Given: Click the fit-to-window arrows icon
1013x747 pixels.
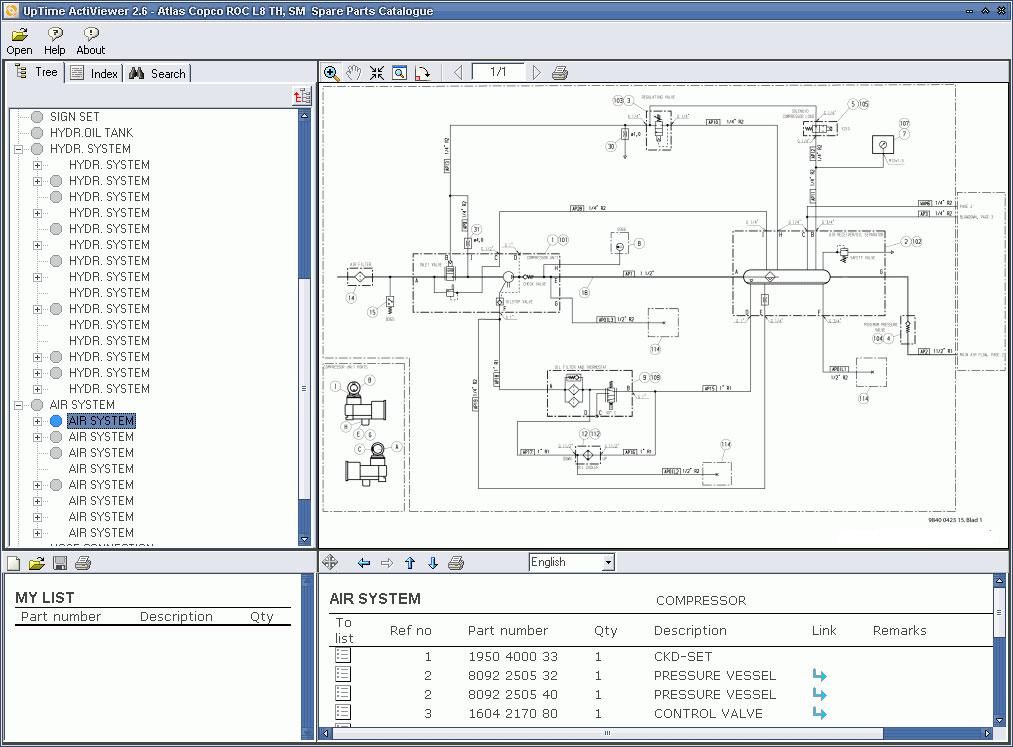Looking at the screenshot, I should tap(377, 73).
